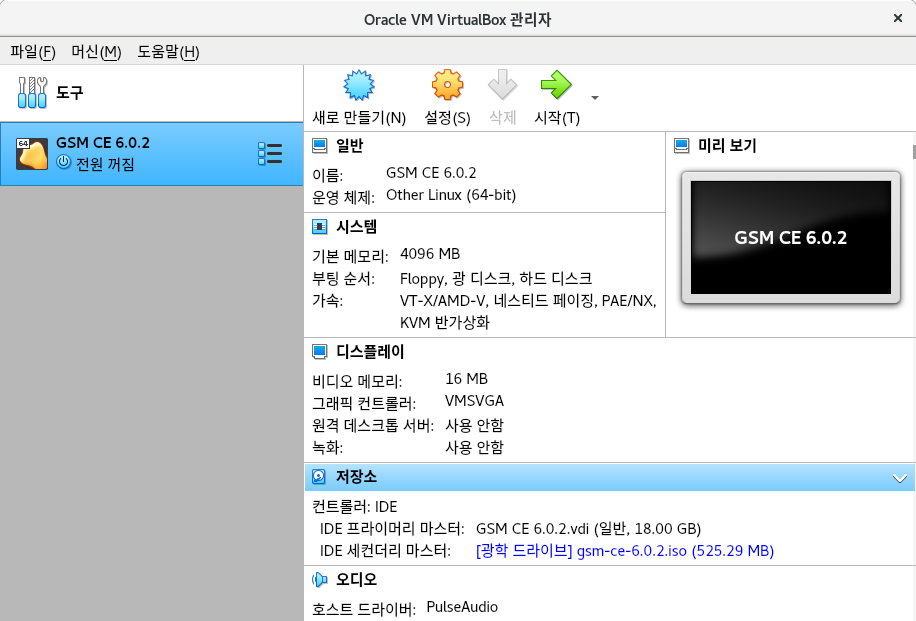
Task: Click the '4096 MB' base memory value
Action: click(x=430, y=254)
